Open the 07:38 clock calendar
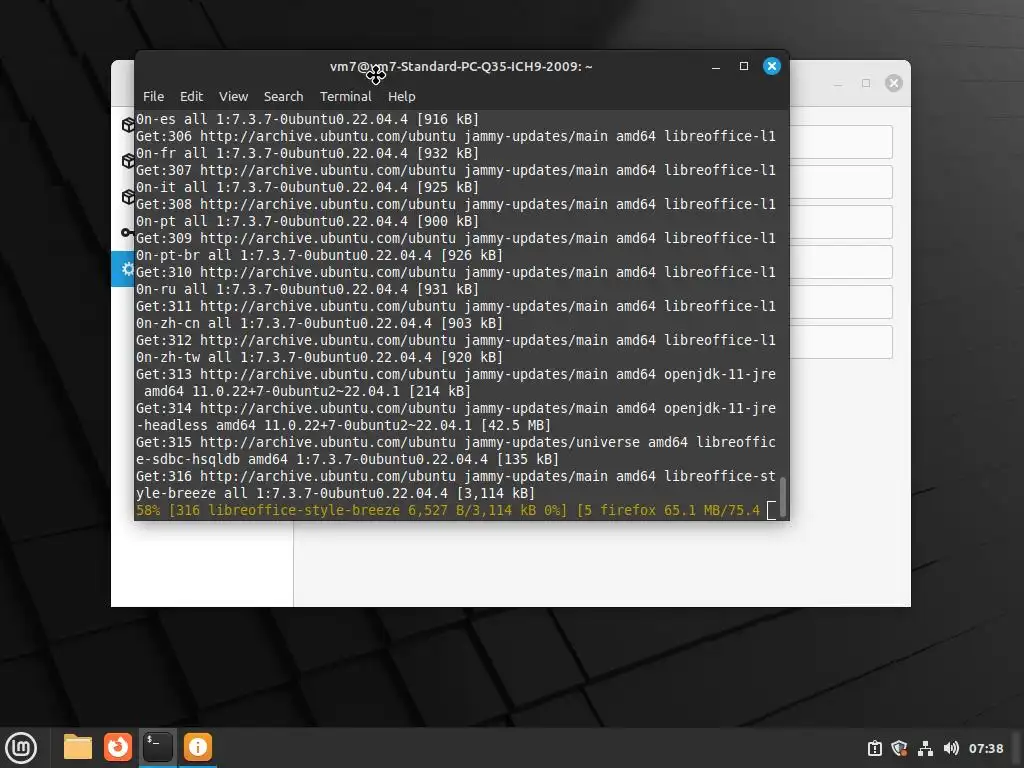Viewport: 1024px width, 768px height. point(985,748)
